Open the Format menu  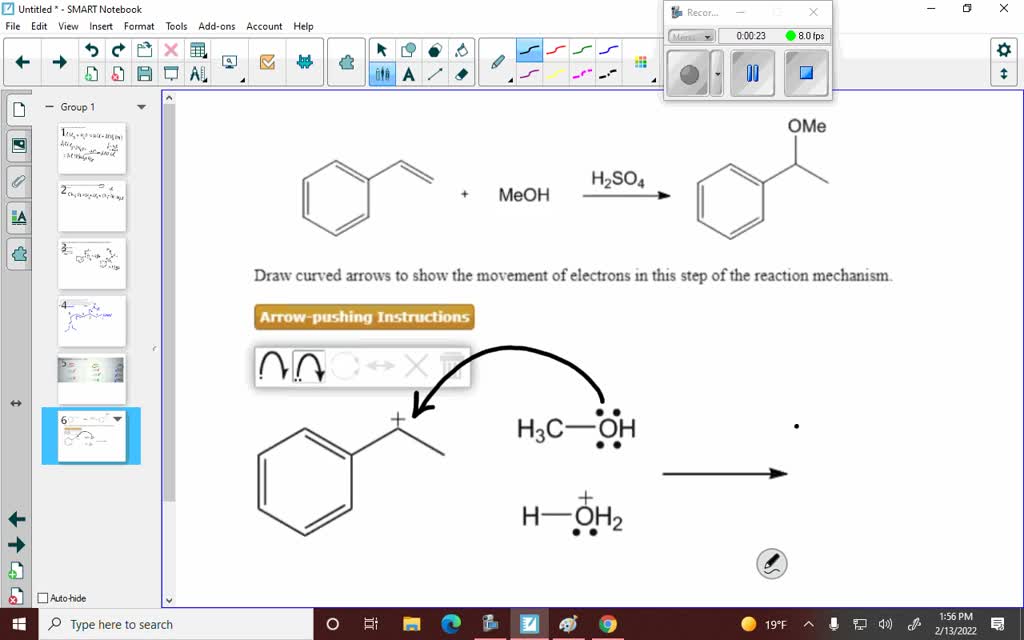[x=139, y=26]
